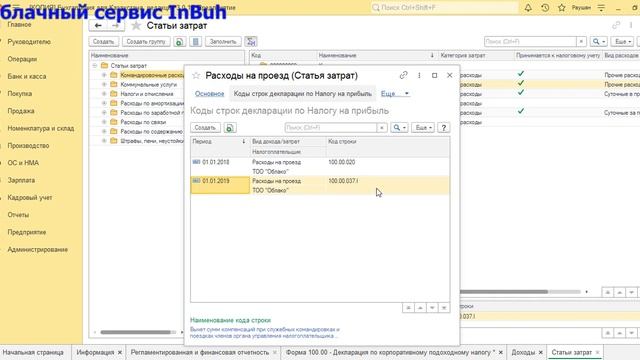Viewport: 640px width, 360px height.
Task: Expand Командировочные расходы folder
Action: 104,75
